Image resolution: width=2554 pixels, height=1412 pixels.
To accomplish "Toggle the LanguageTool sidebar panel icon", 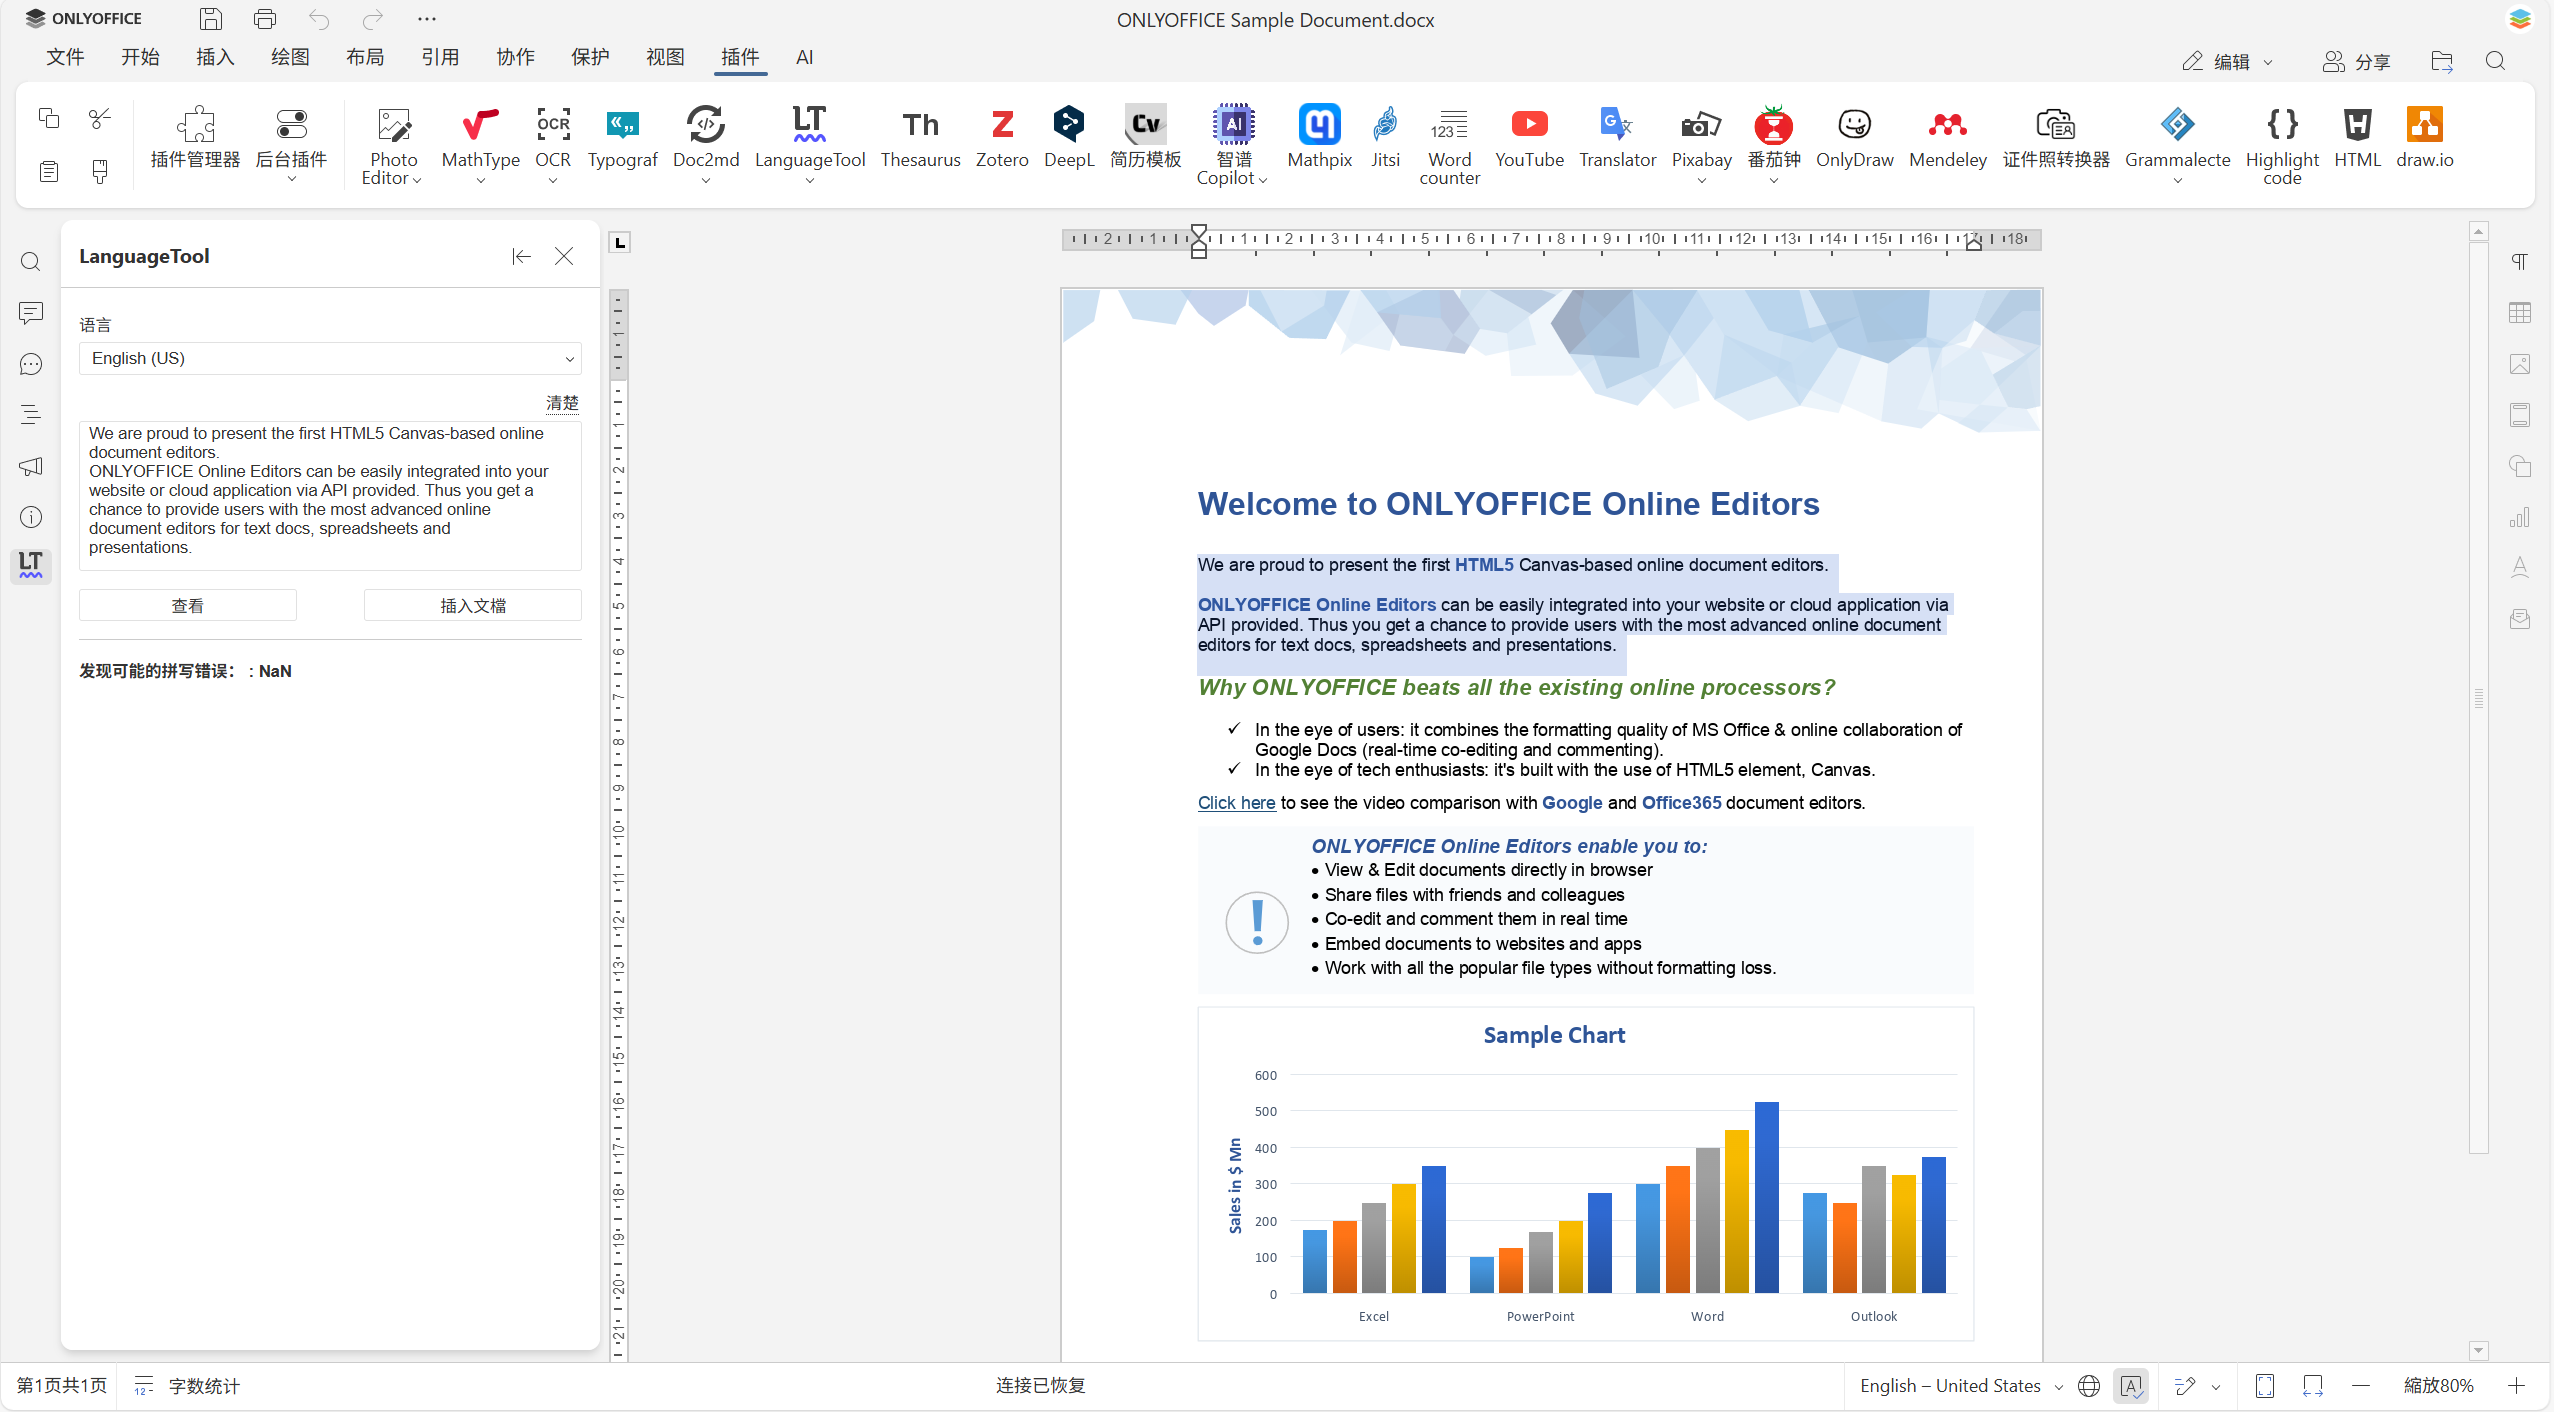I will [31, 564].
